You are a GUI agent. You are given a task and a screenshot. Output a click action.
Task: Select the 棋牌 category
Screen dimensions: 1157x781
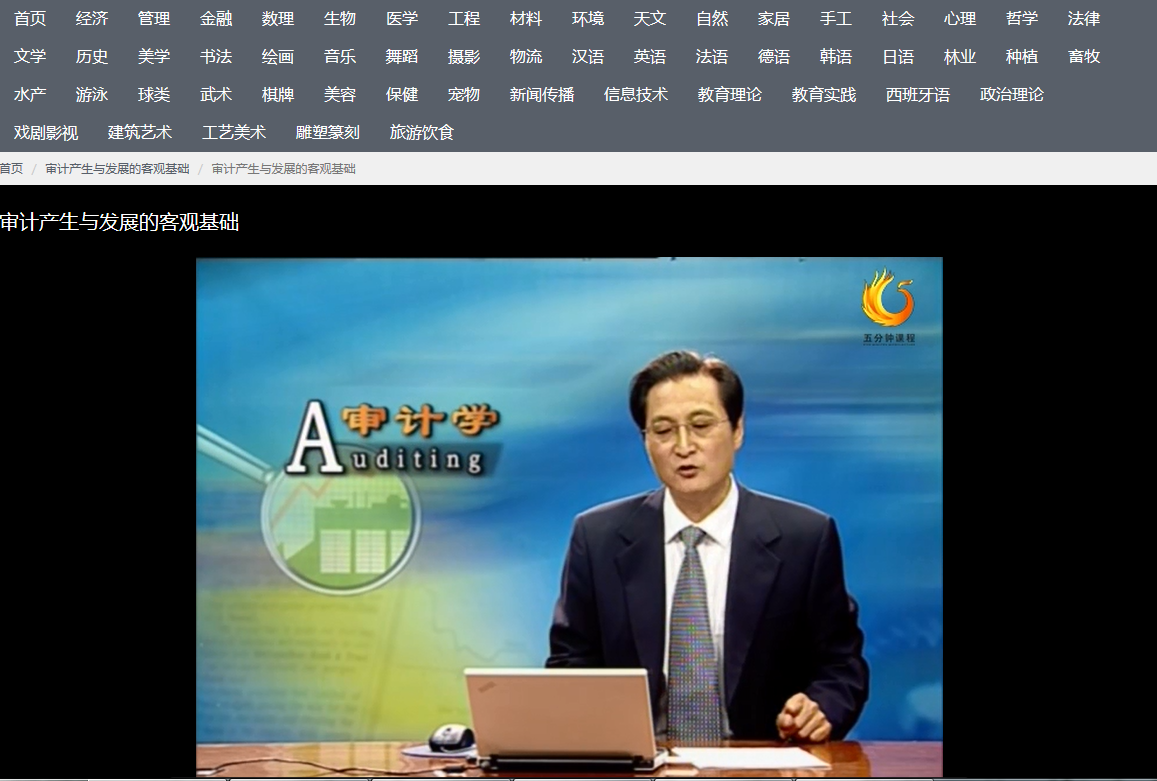pos(278,95)
